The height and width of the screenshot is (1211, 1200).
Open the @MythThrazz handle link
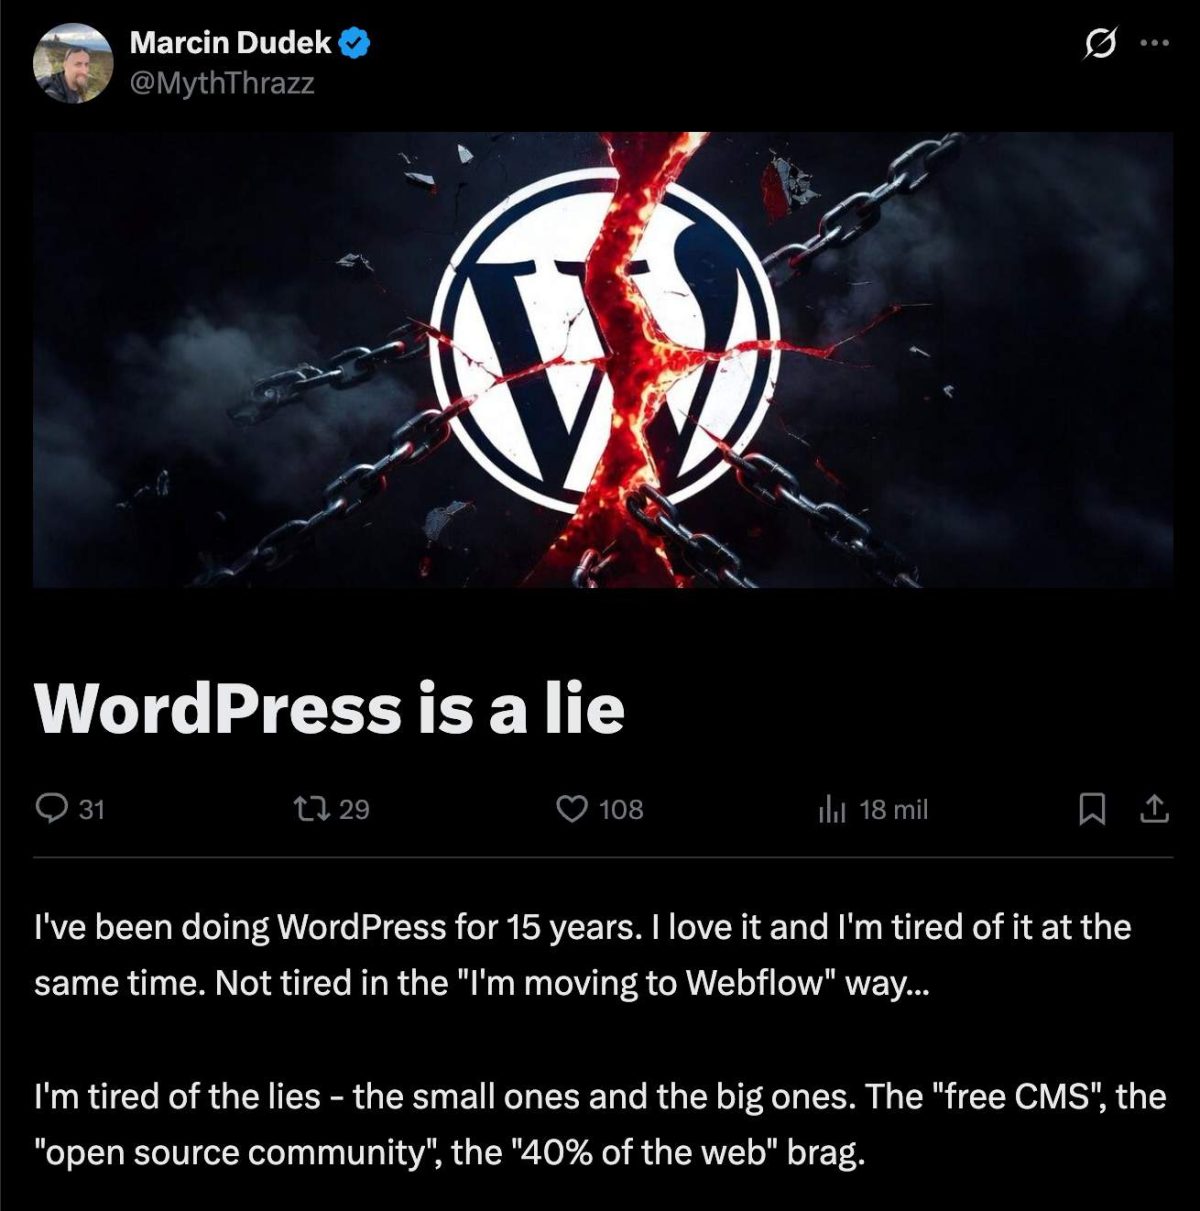pyautogui.click(x=222, y=83)
